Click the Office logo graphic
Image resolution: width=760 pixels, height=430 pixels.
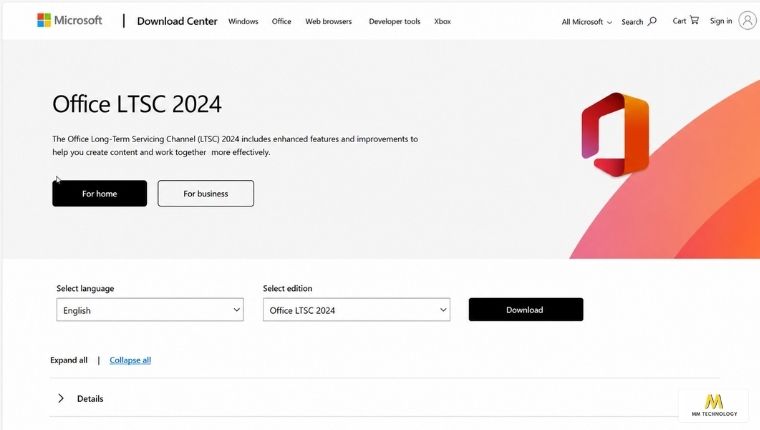(x=615, y=134)
